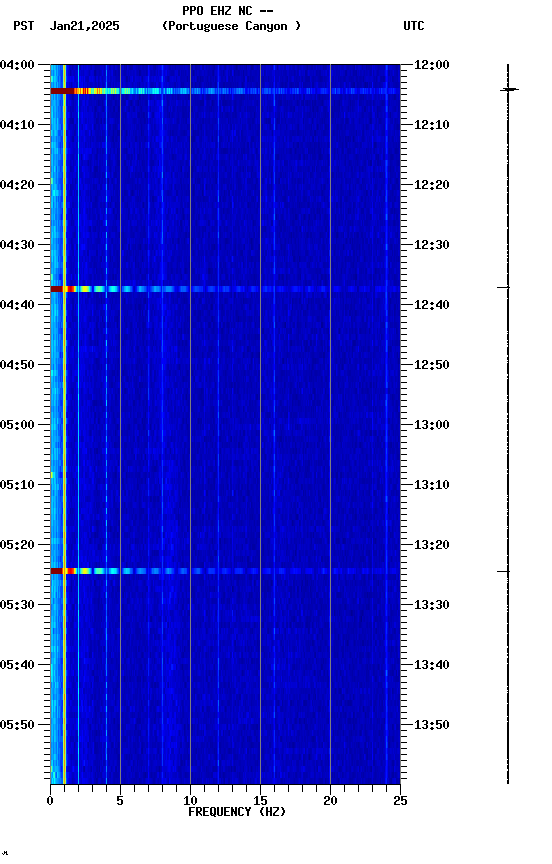This screenshot has height=864, width=552.
Task: Click the '05:30' PST time label
Action: click(x=17, y=606)
